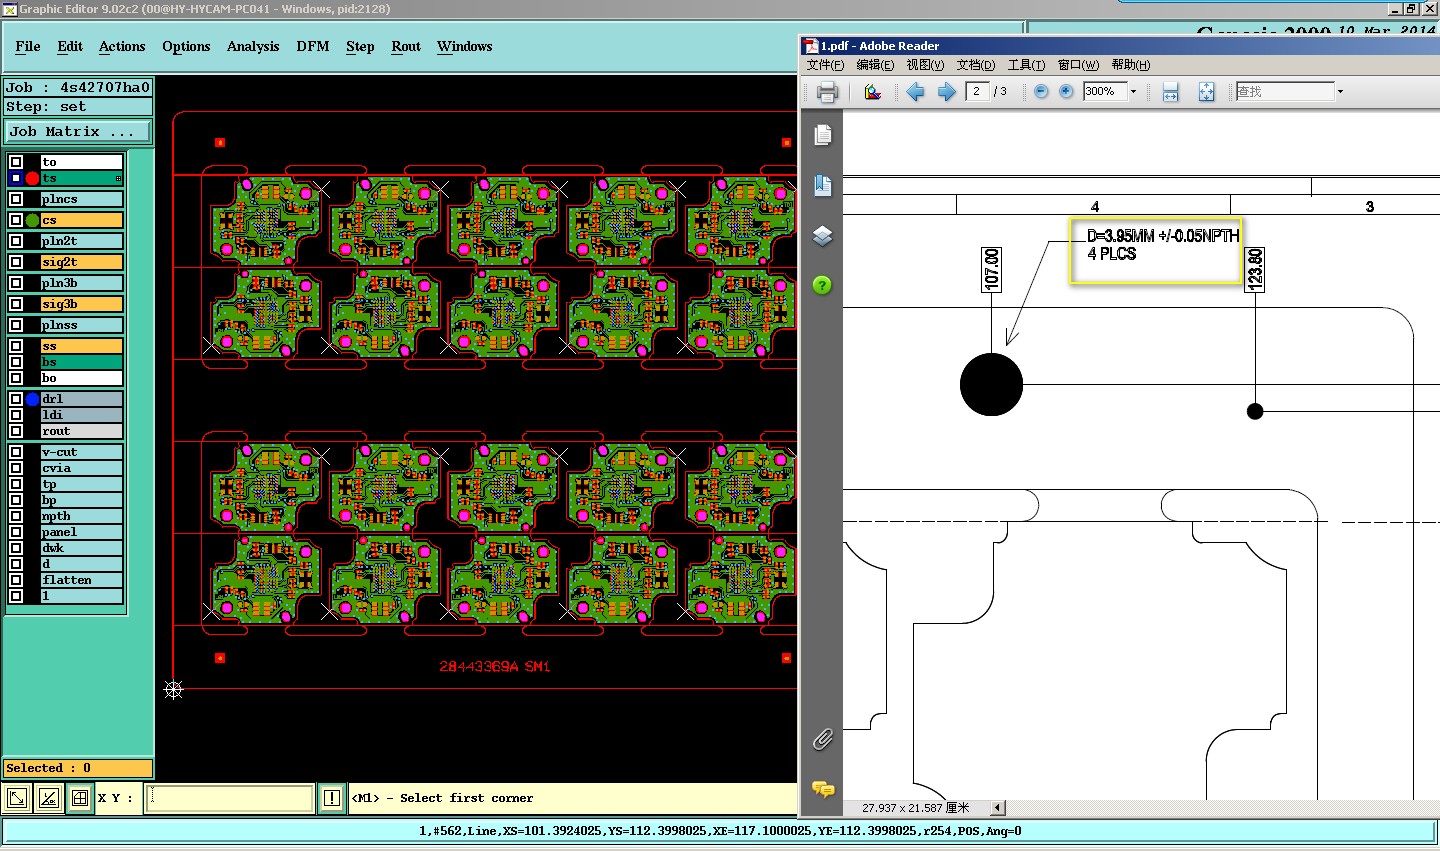Open the 工具(T) menu in Adobe Reader

click(1026, 65)
